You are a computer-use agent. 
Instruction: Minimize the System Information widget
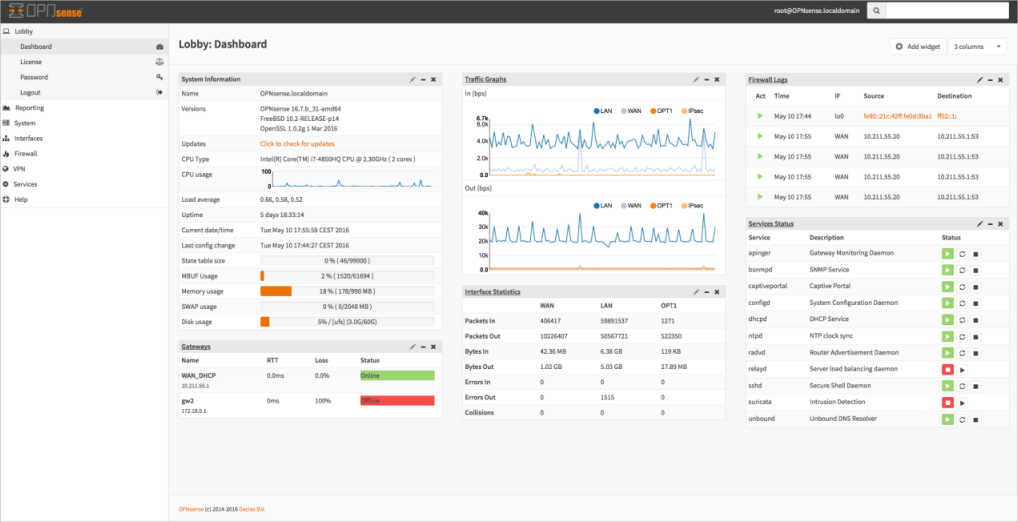(x=423, y=79)
